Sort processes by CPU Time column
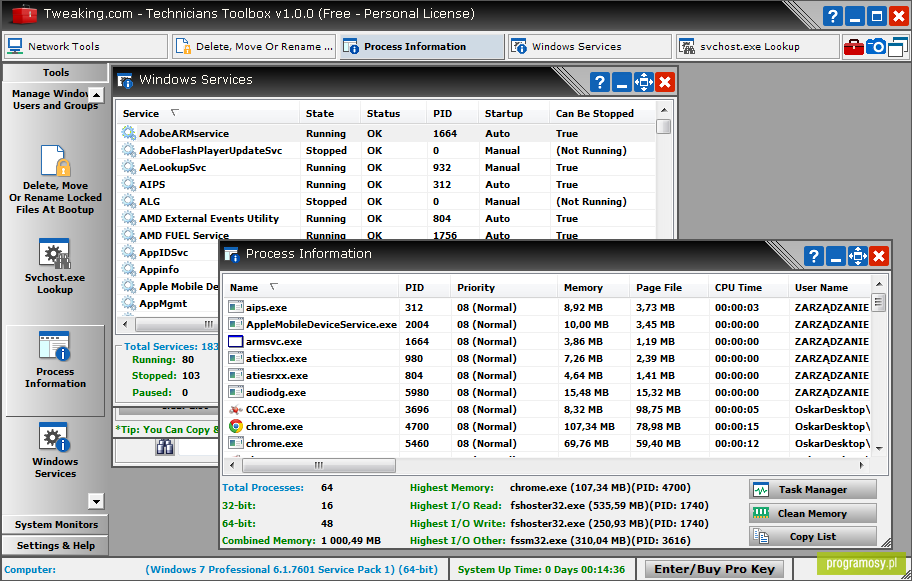The height and width of the screenshot is (581, 912). click(749, 287)
